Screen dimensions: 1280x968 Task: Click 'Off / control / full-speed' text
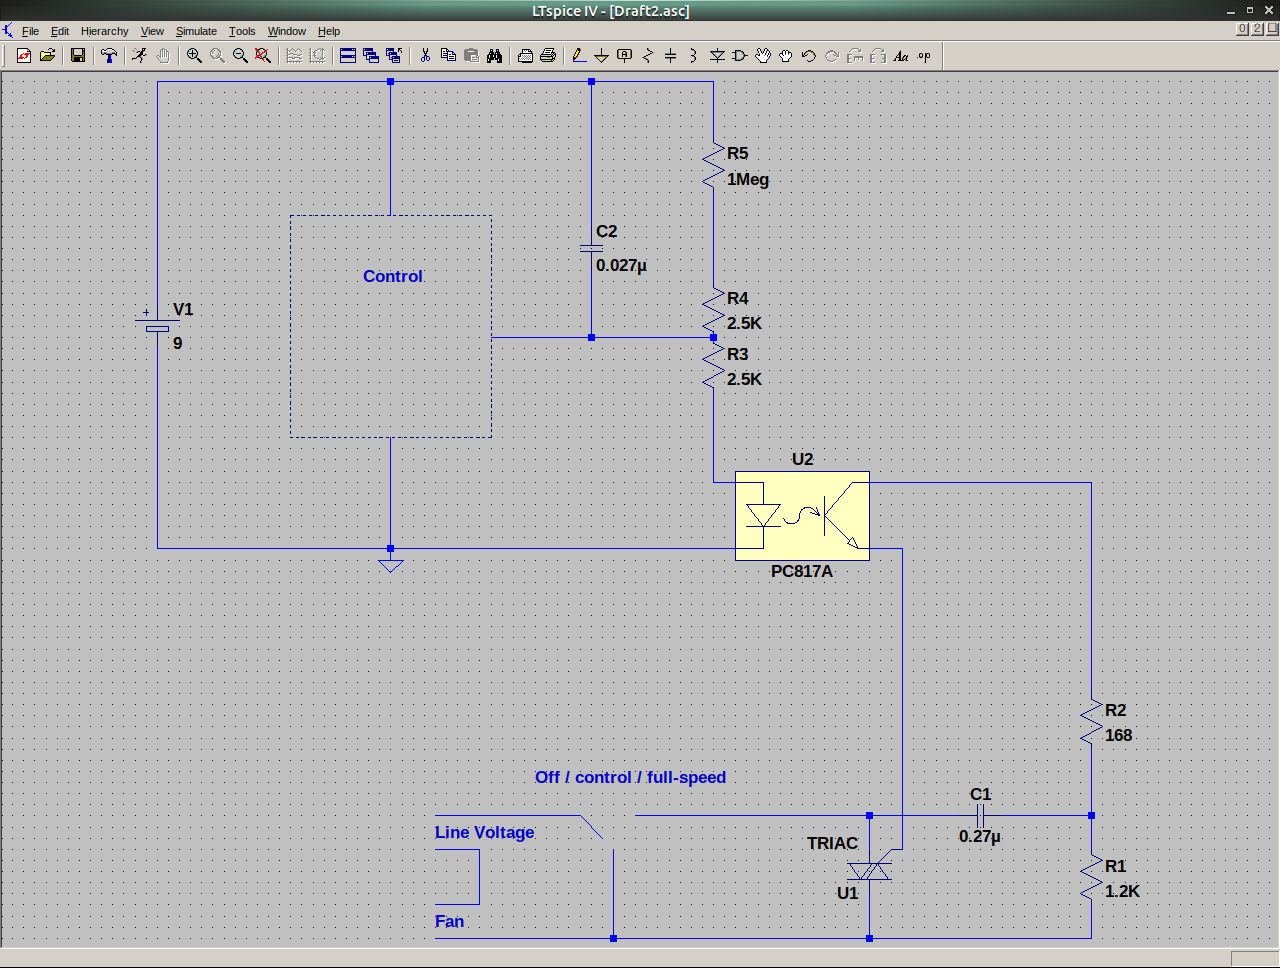(x=630, y=777)
